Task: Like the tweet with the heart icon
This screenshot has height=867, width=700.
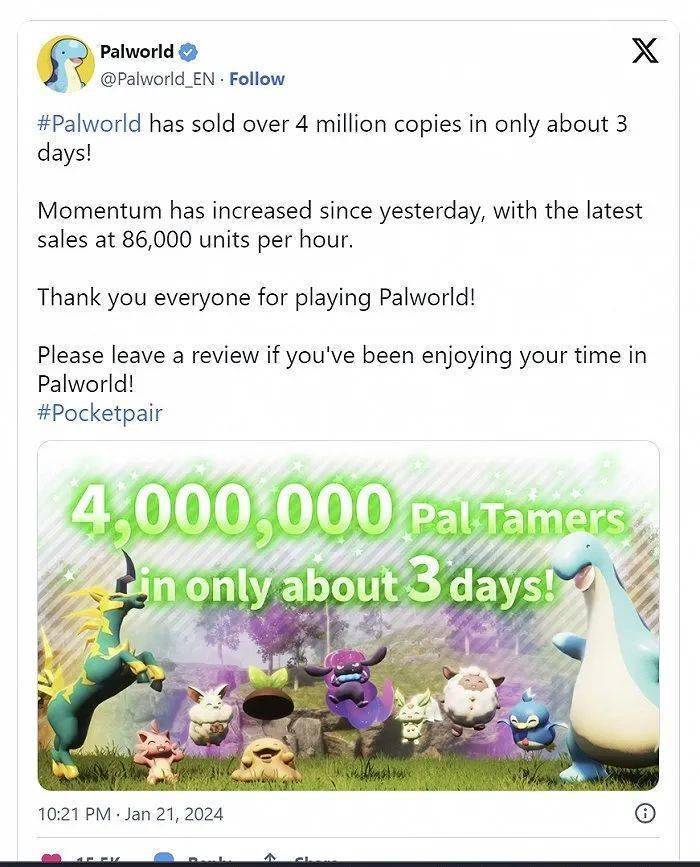Action: (x=50, y=860)
